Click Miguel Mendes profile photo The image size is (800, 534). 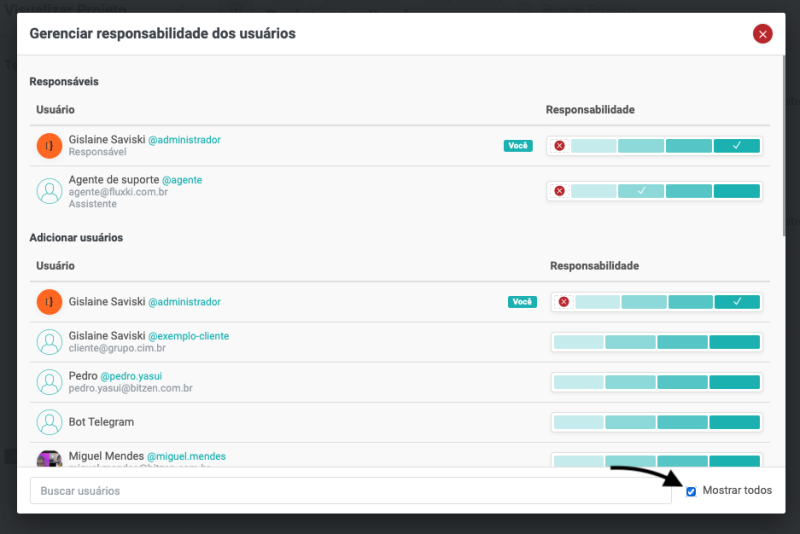tap(49, 460)
